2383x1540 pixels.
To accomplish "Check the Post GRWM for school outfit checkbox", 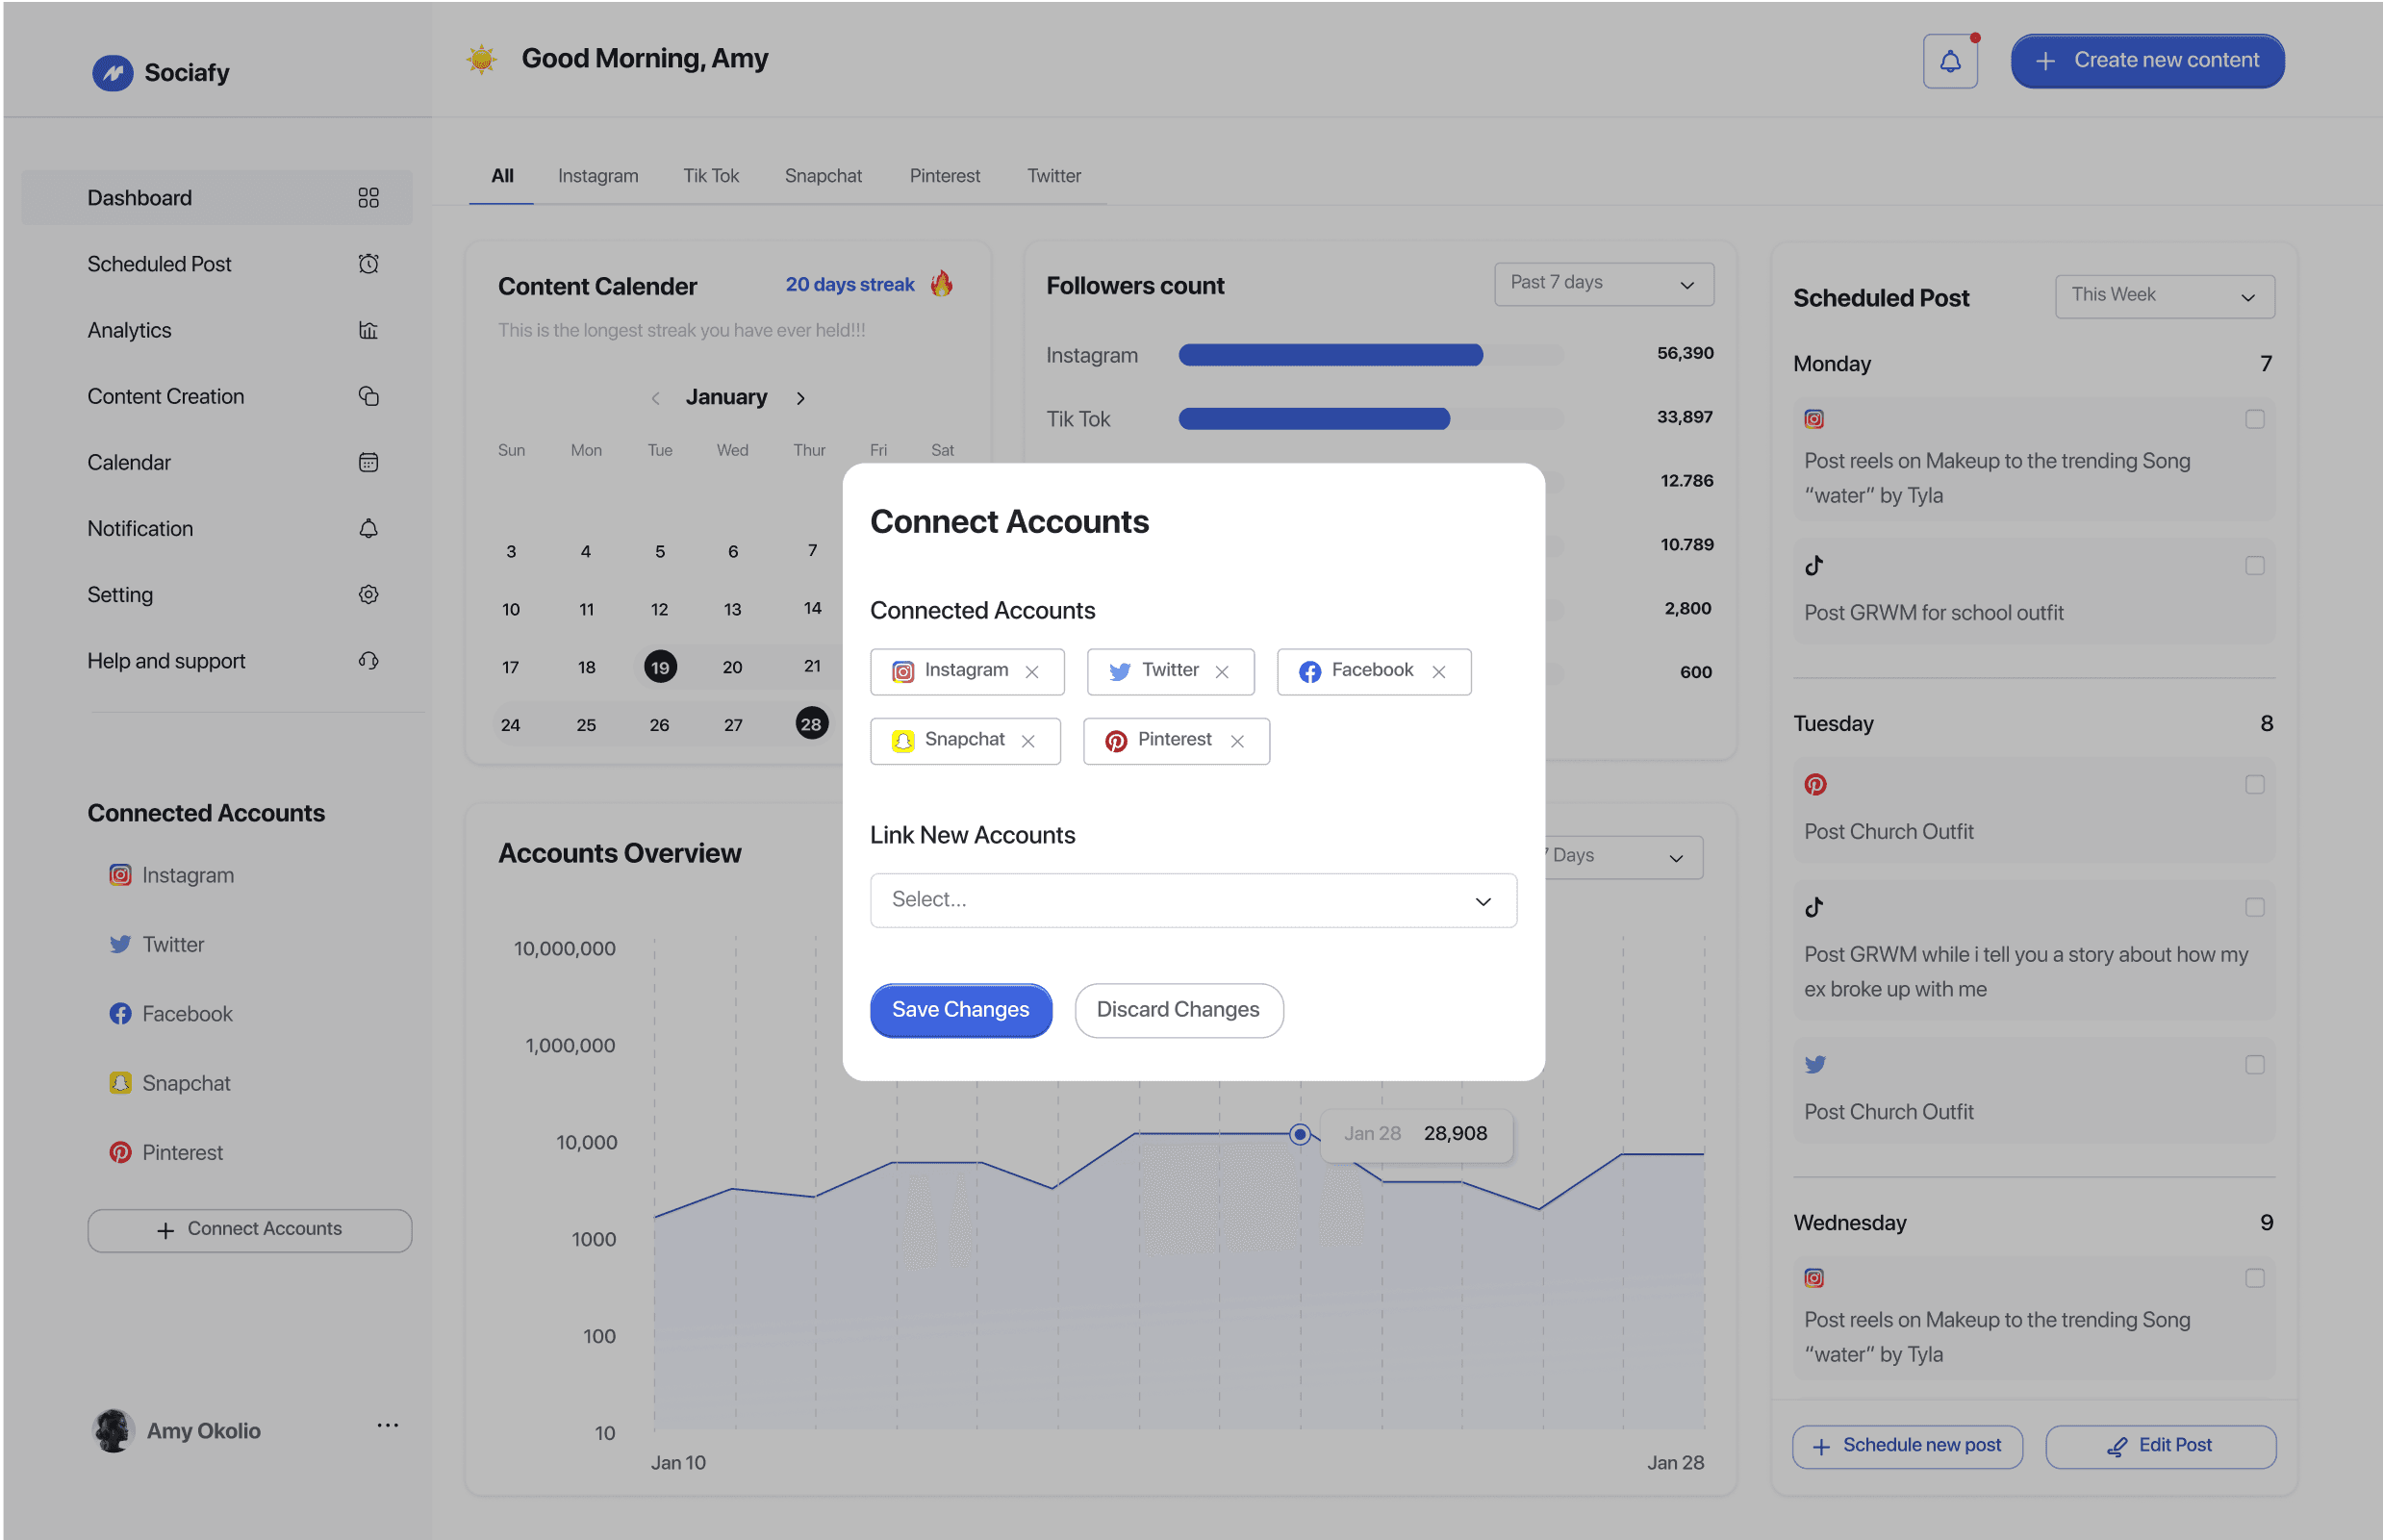I will pos(2254,566).
